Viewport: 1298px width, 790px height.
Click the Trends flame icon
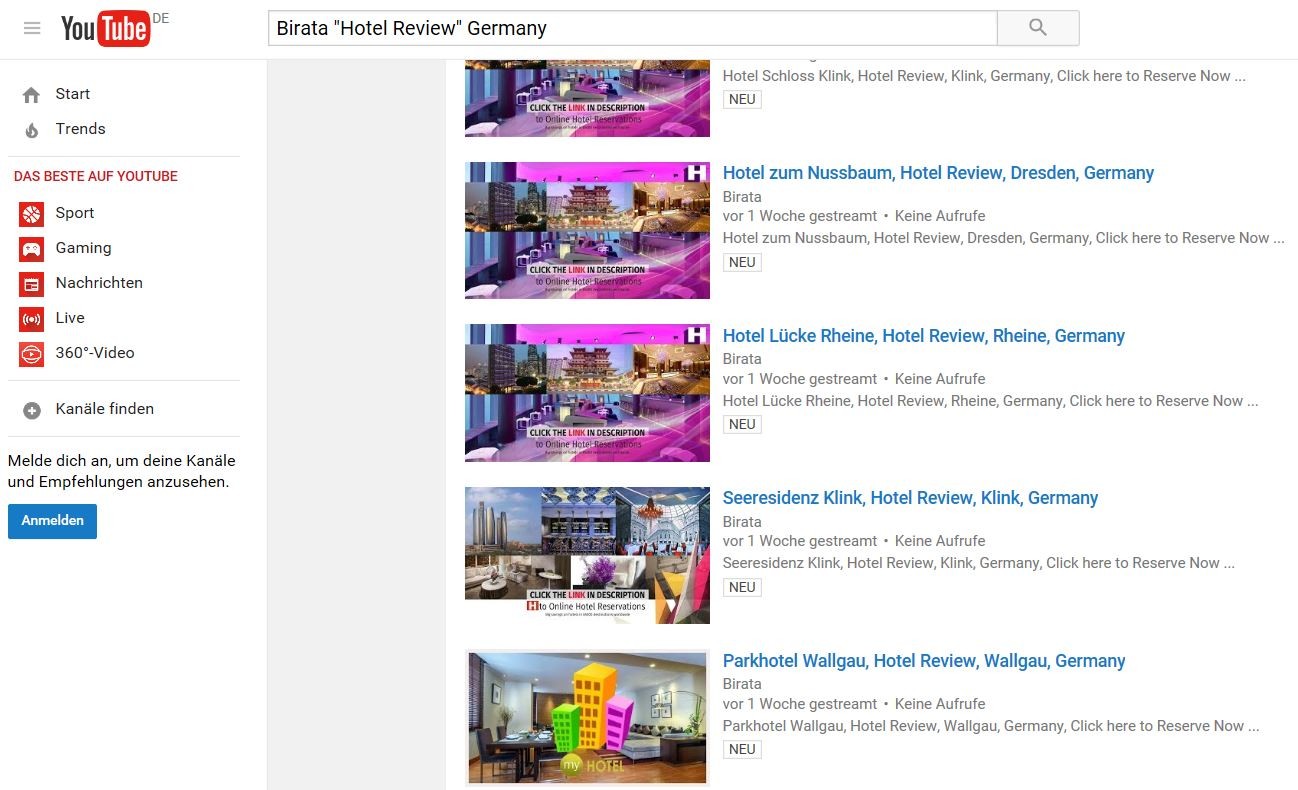32,130
